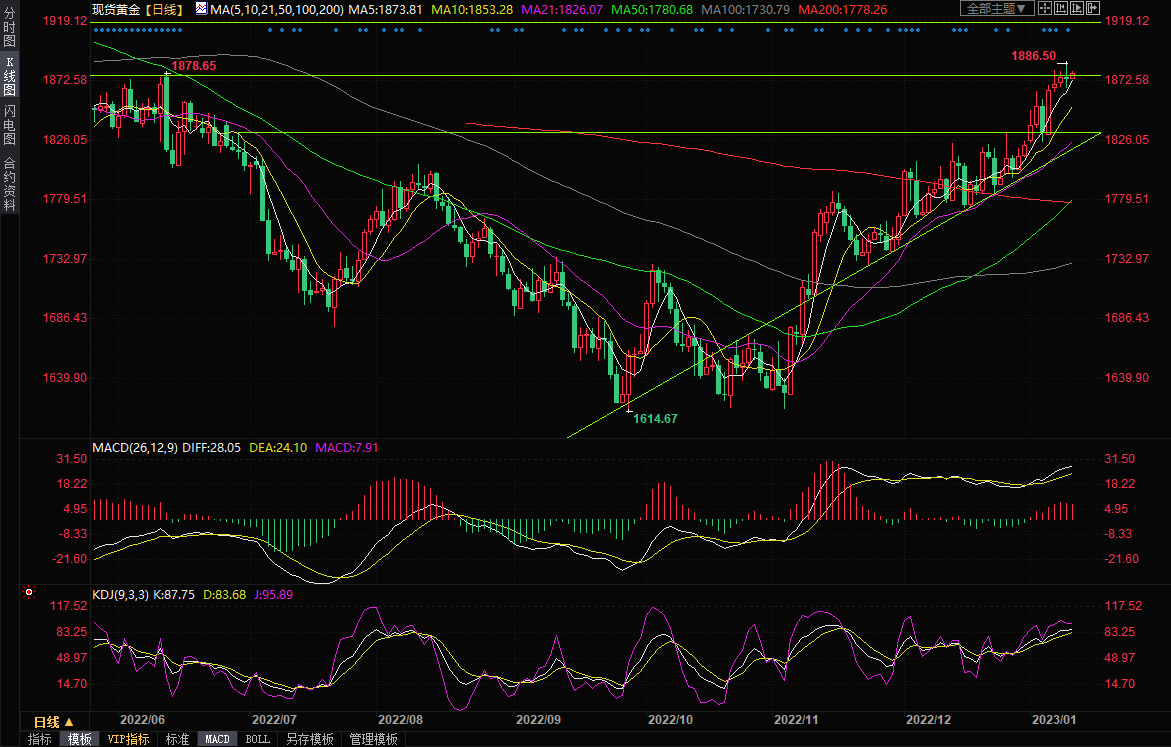The image size is (1171, 747).
Task: Click the exit panel arrow icon
Action: (x=1094, y=9)
